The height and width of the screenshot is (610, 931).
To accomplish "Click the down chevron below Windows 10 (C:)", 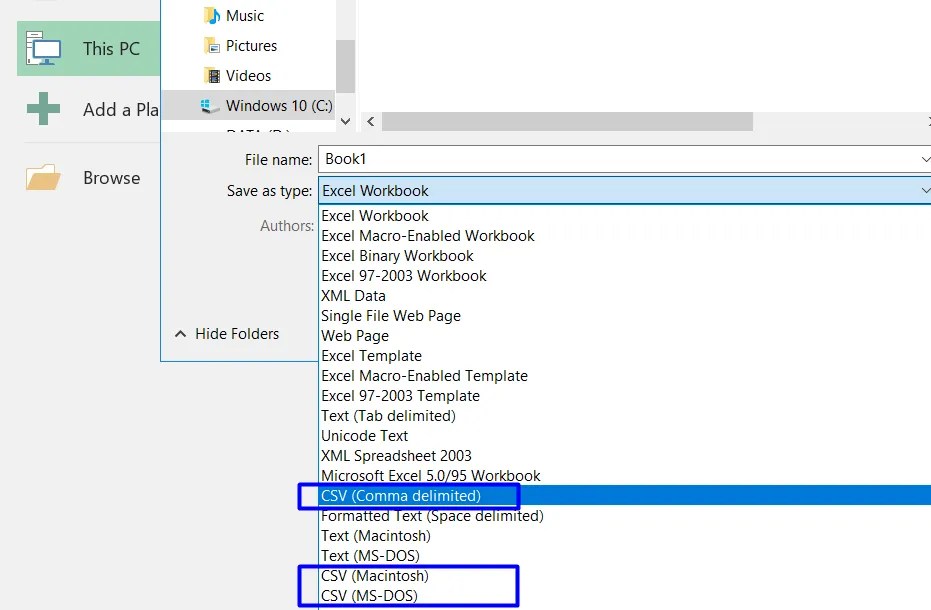I will click(345, 120).
